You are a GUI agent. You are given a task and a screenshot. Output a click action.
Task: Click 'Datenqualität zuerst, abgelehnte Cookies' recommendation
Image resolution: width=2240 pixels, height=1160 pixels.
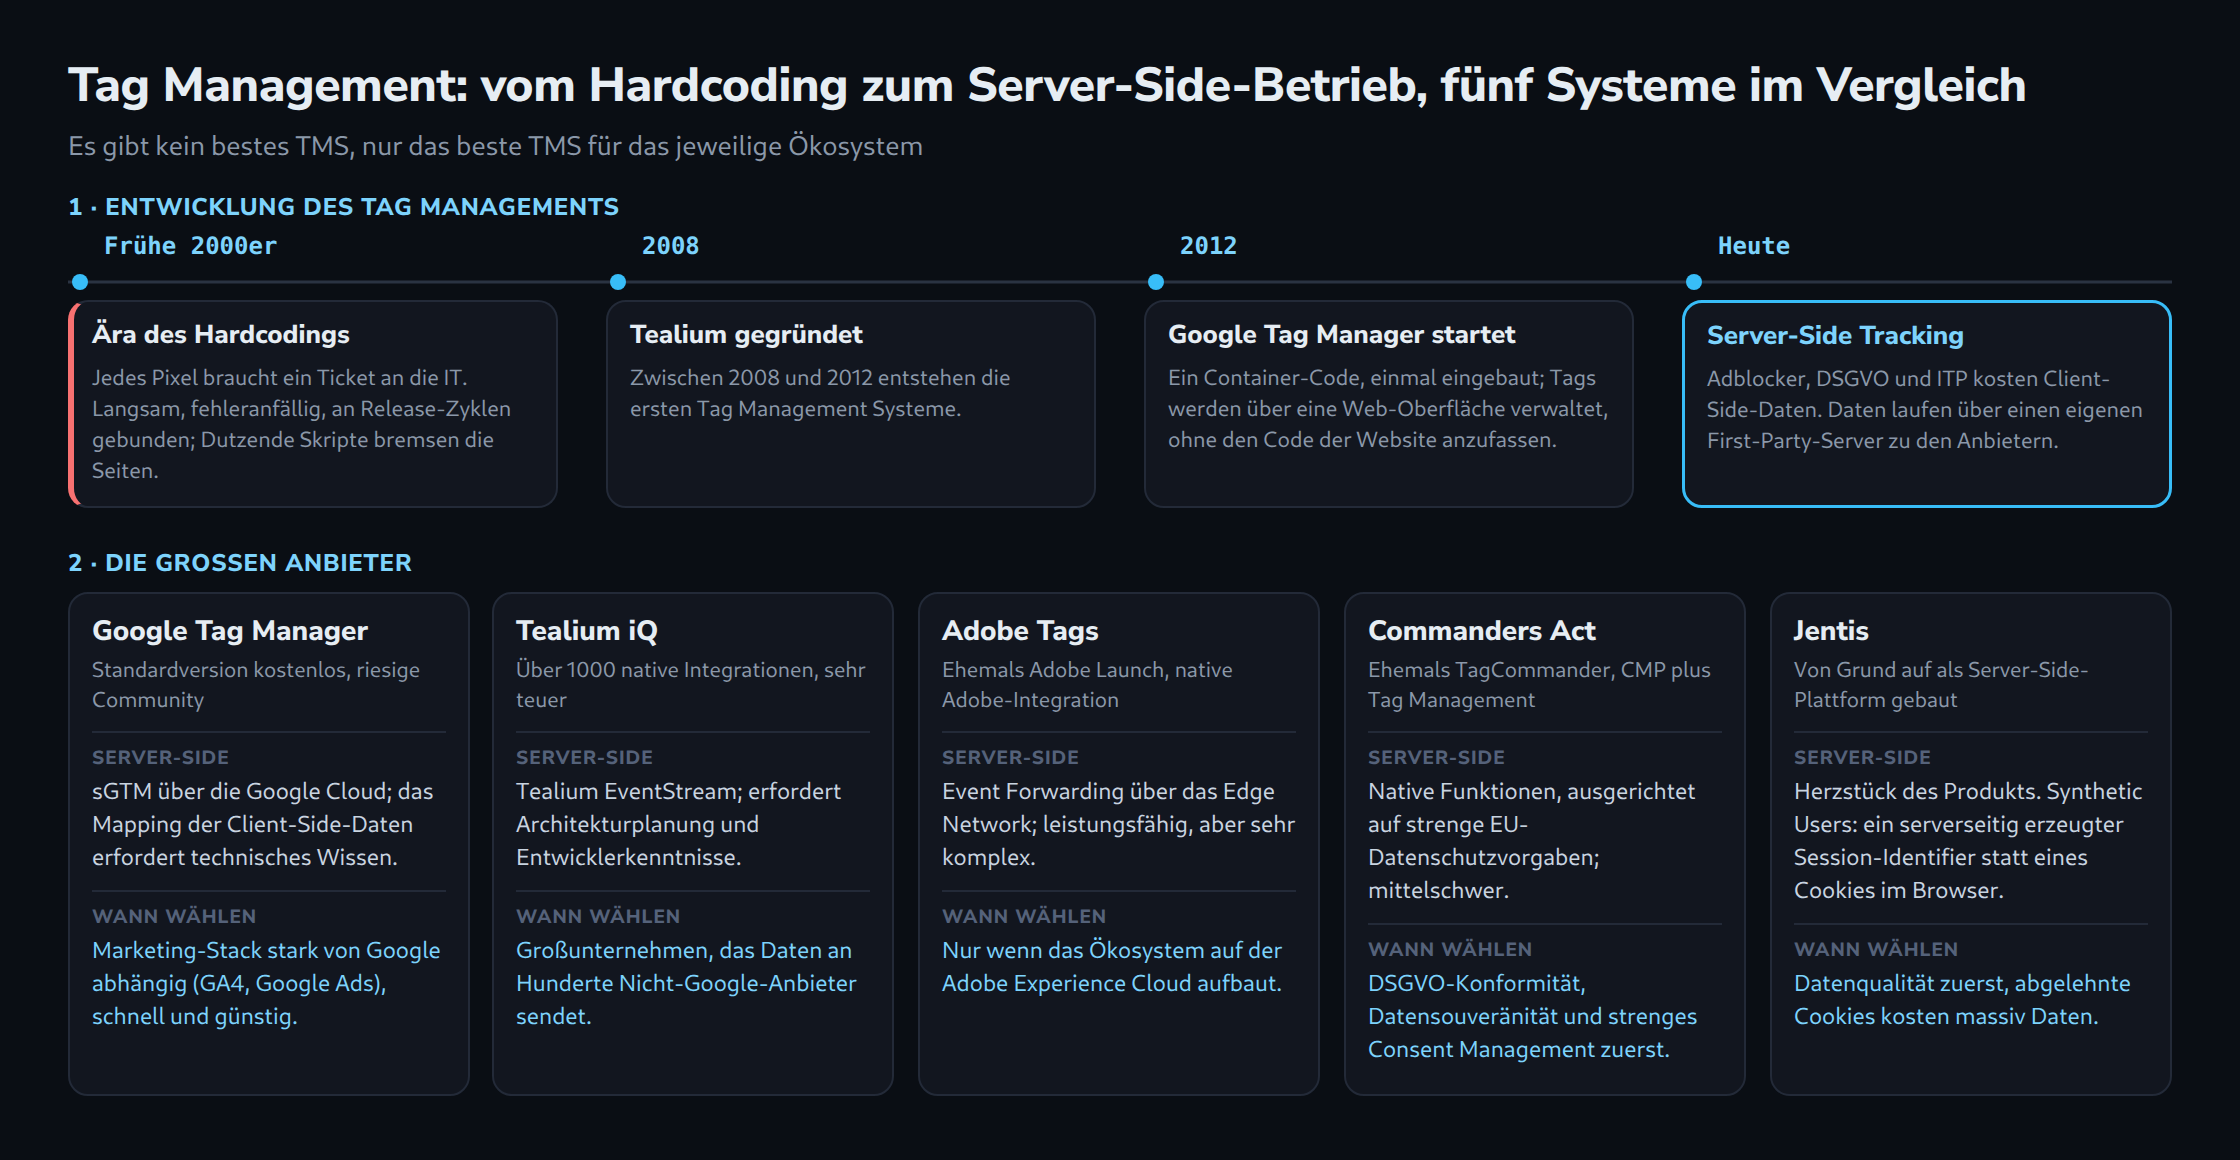coord(1962,1000)
